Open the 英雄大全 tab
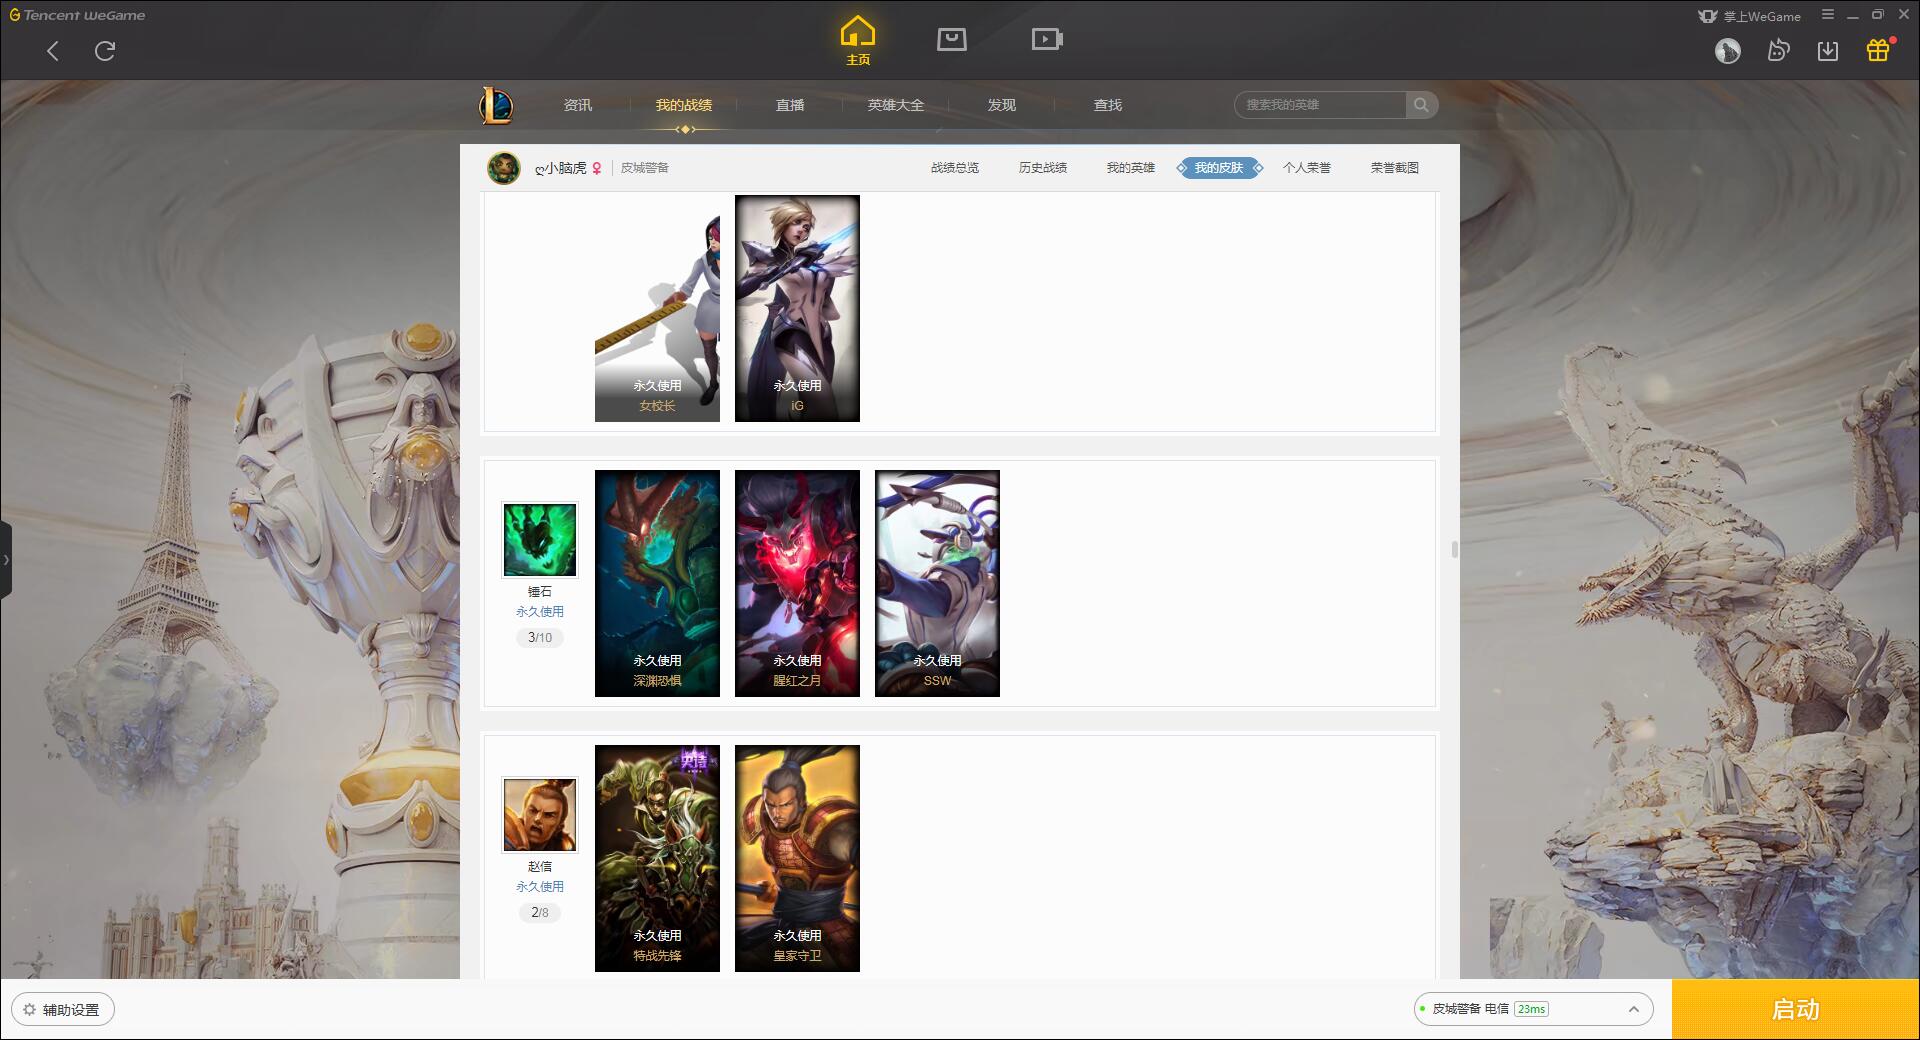This screenshot has height=1040, width=1920. click(896, 105)
